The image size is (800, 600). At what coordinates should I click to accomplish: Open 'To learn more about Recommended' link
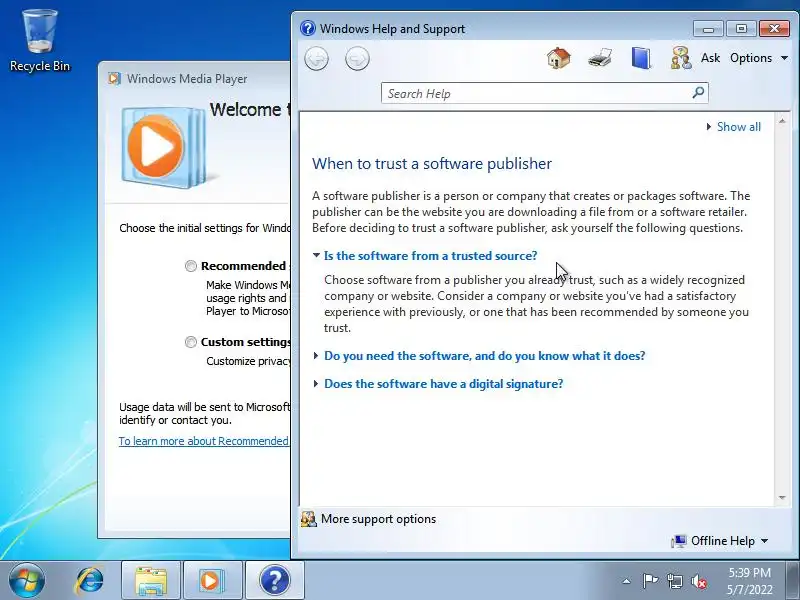204,441
